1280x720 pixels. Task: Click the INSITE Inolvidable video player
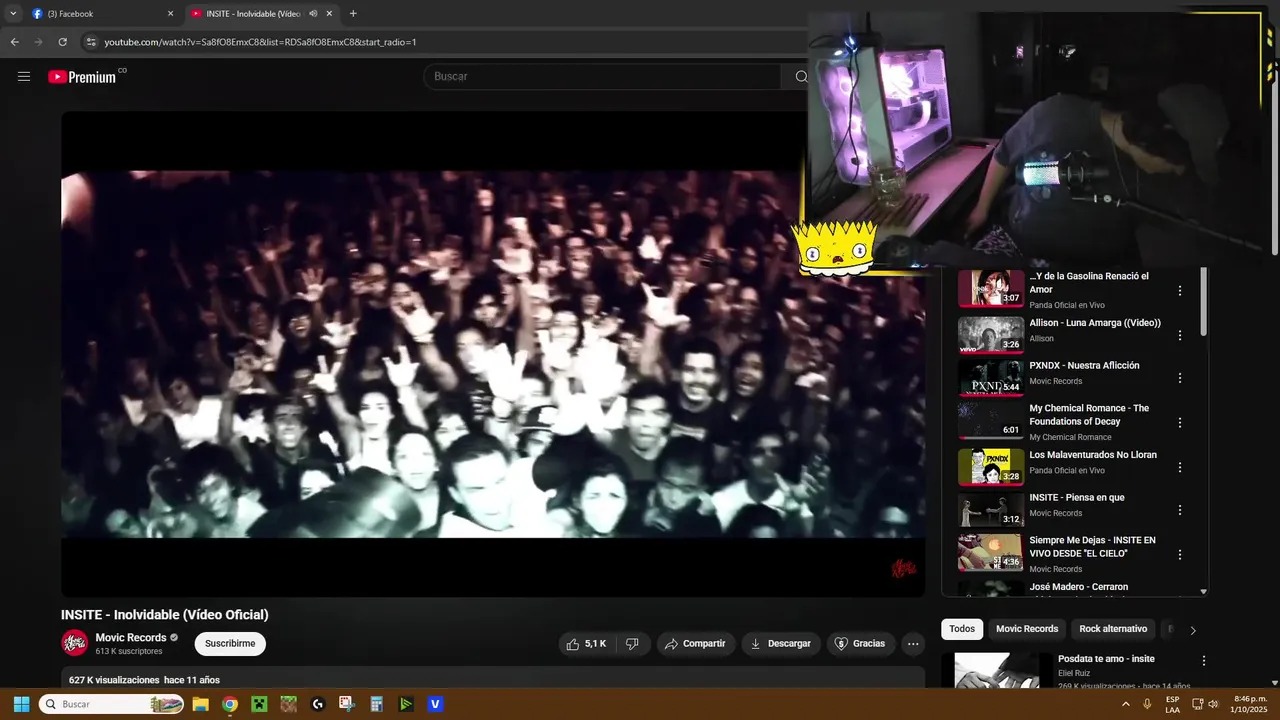(492, 354)
